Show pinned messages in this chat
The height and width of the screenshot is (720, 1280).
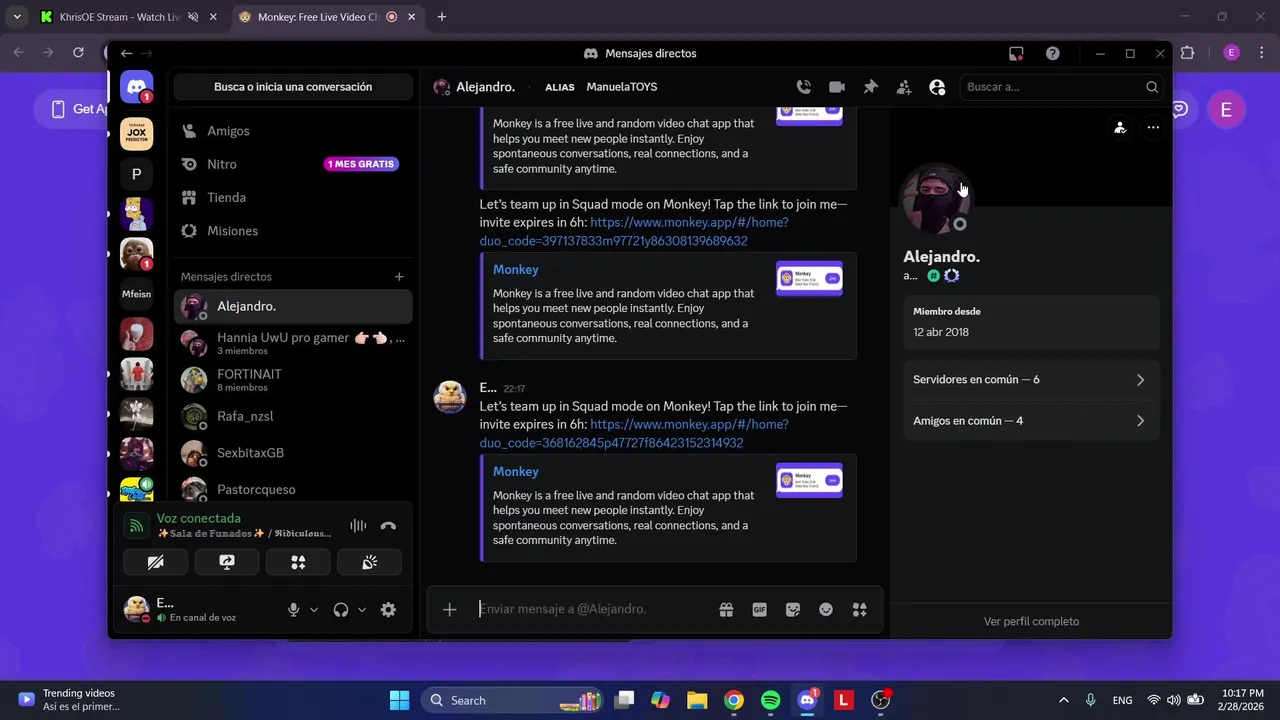click(x=870, y=87)
